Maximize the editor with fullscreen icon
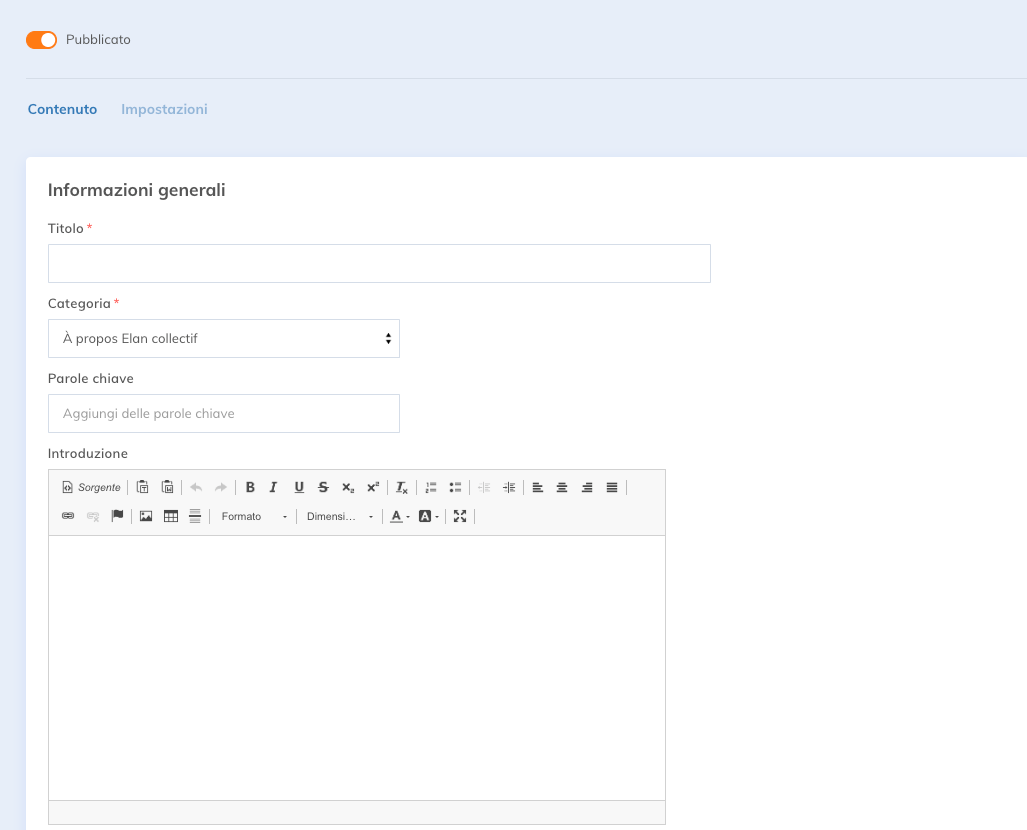1027x830 pixels. coord(460,516)
